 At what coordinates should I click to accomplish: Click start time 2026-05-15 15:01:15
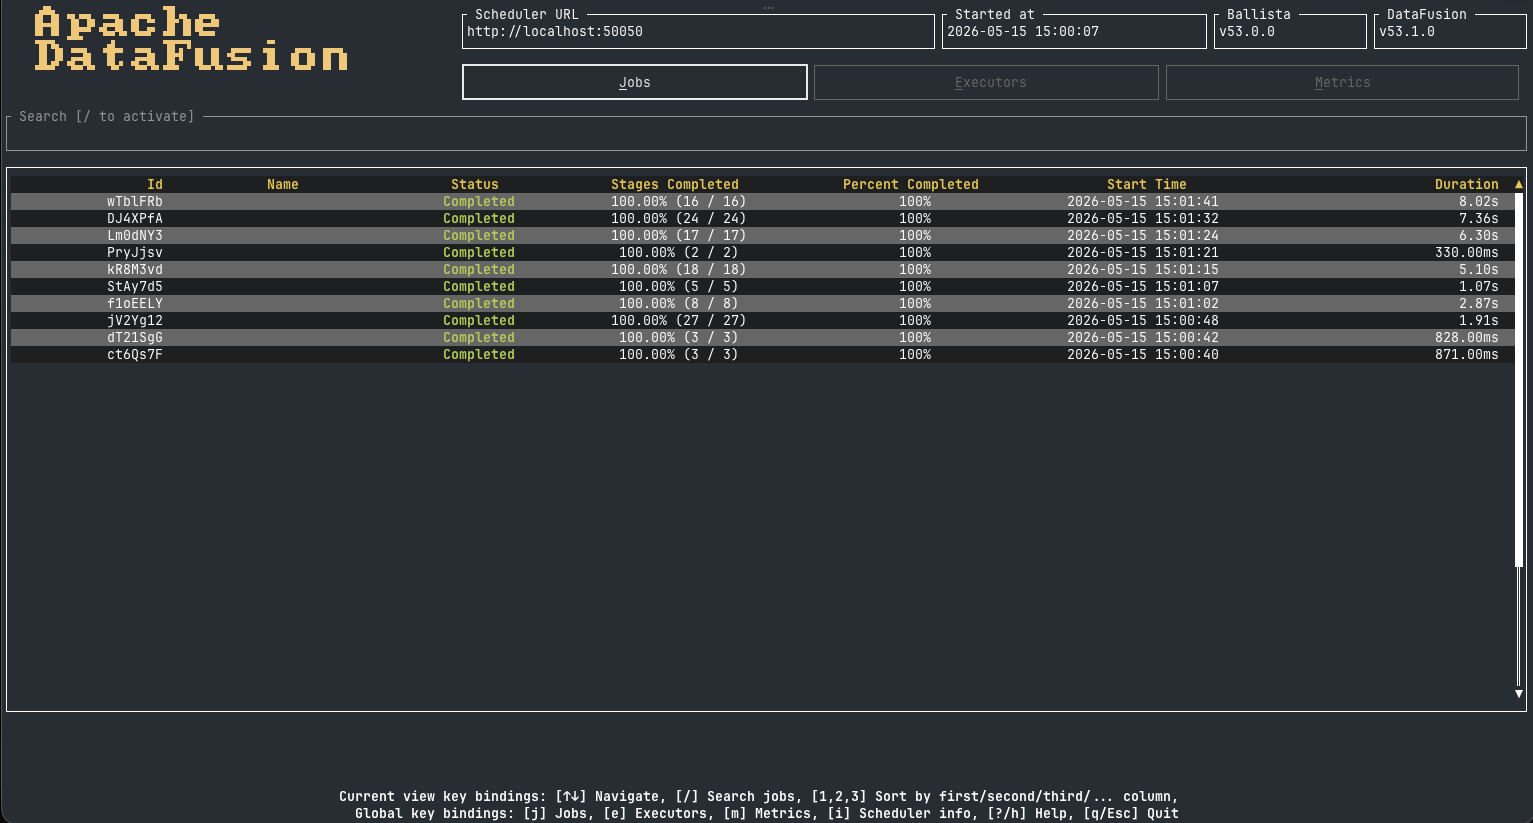(1143, 269)
